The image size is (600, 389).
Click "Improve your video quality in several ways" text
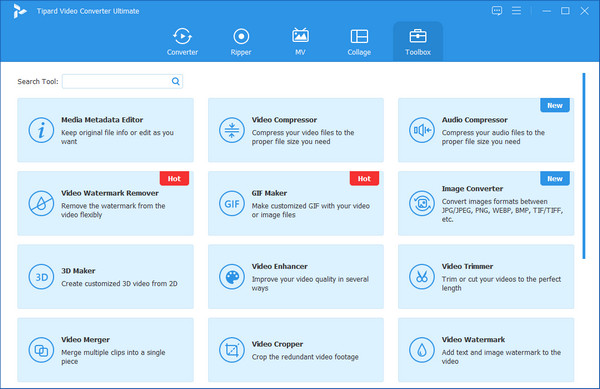pyautogui.click(x=310, y=284)
